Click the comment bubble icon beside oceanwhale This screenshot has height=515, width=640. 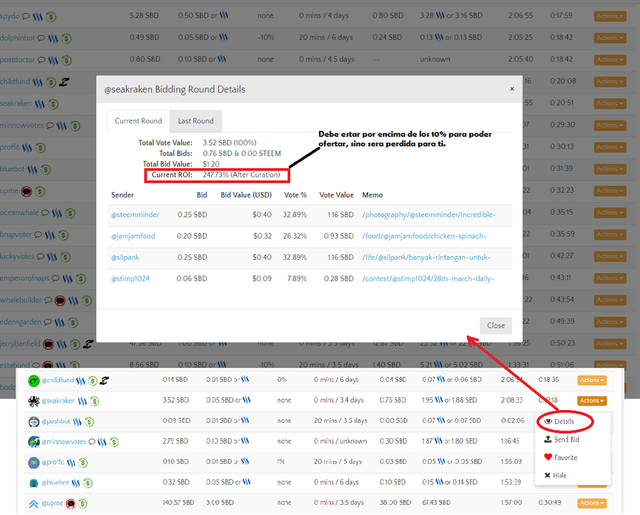pos(45,213)
